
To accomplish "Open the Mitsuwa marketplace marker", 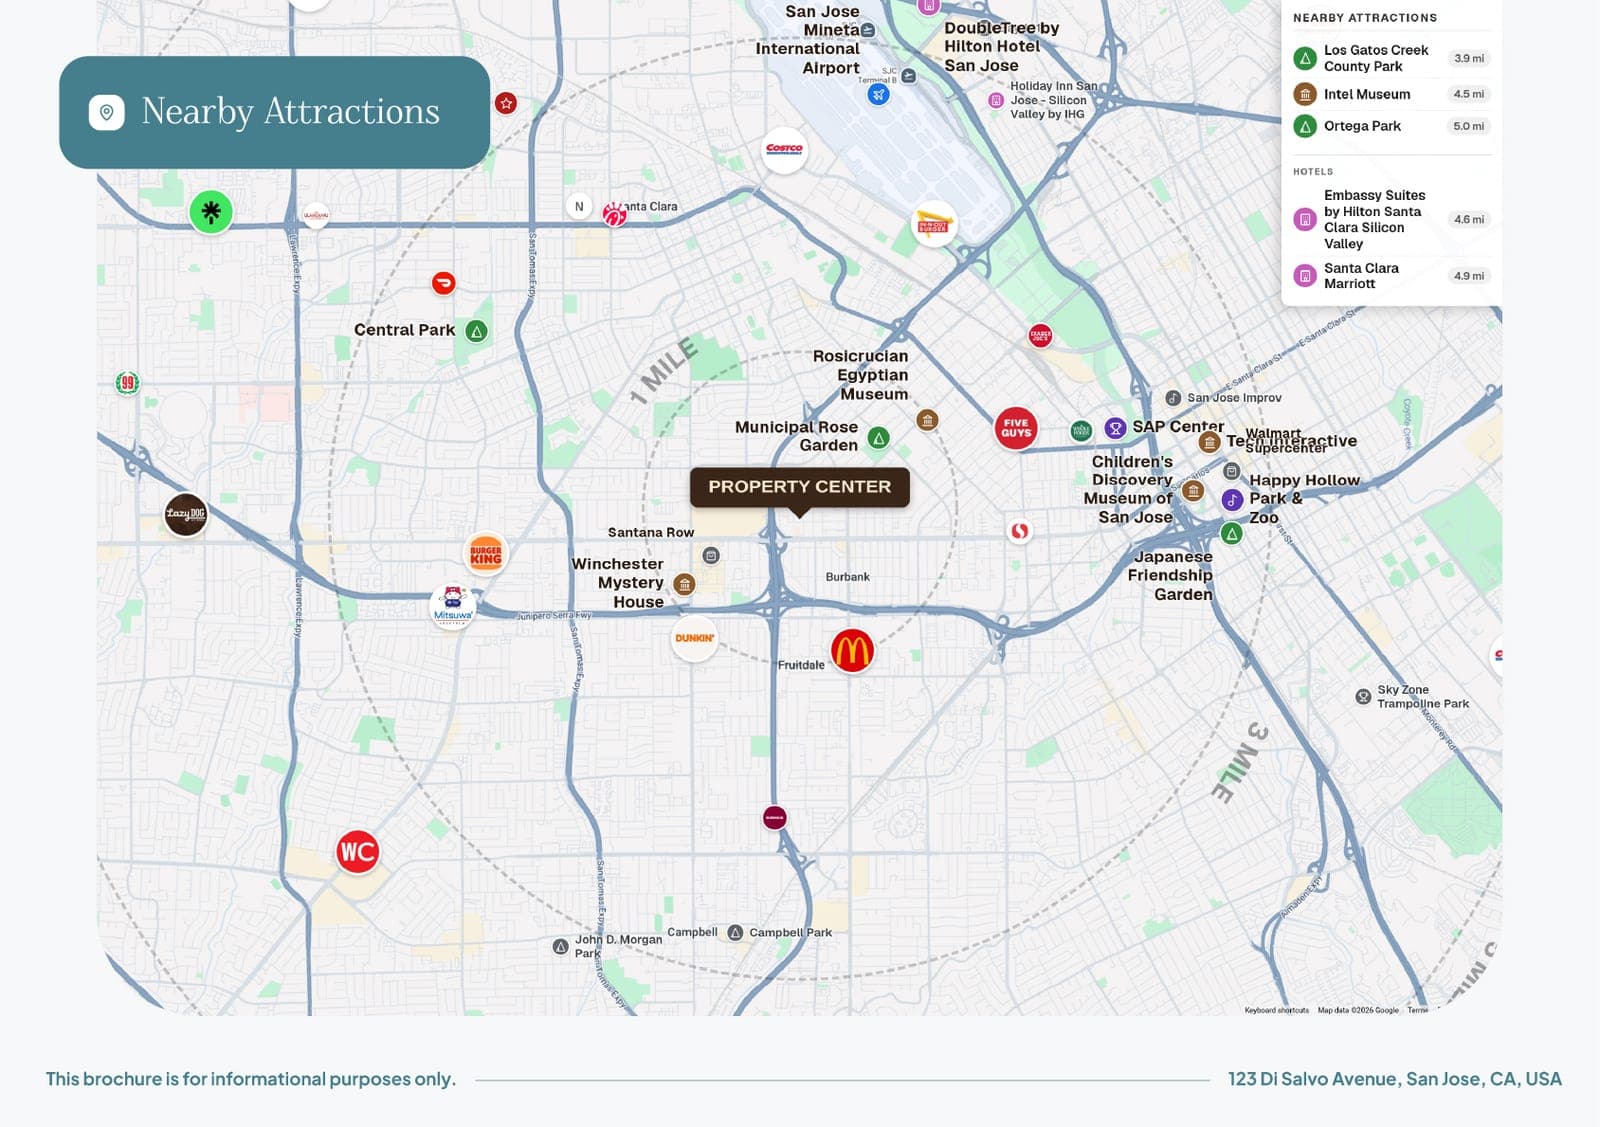I will pos(453,606).
